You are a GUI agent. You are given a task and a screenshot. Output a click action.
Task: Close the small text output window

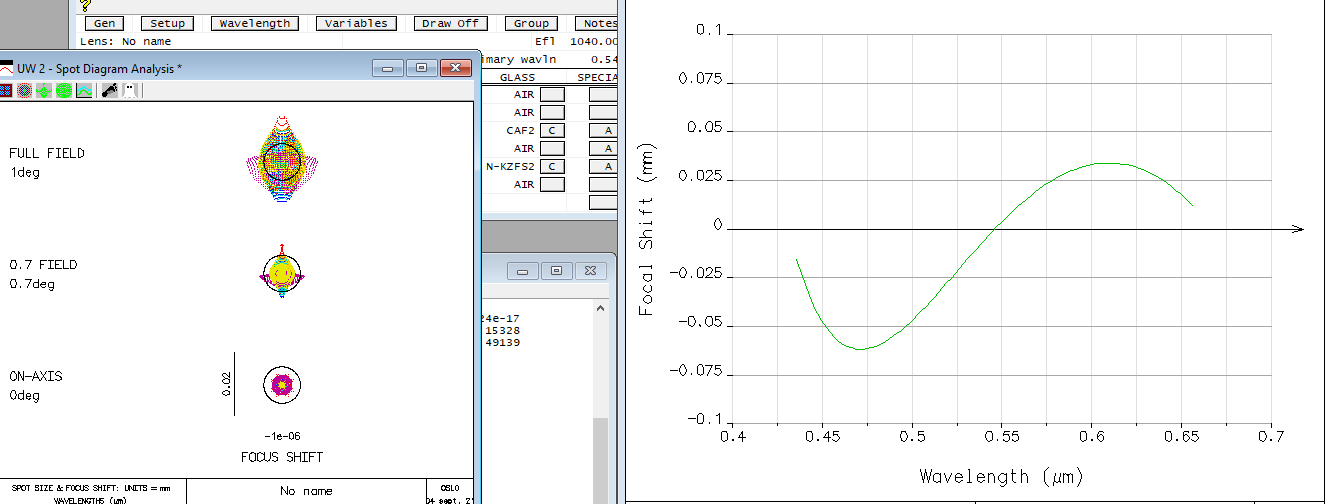pos(591,270)
